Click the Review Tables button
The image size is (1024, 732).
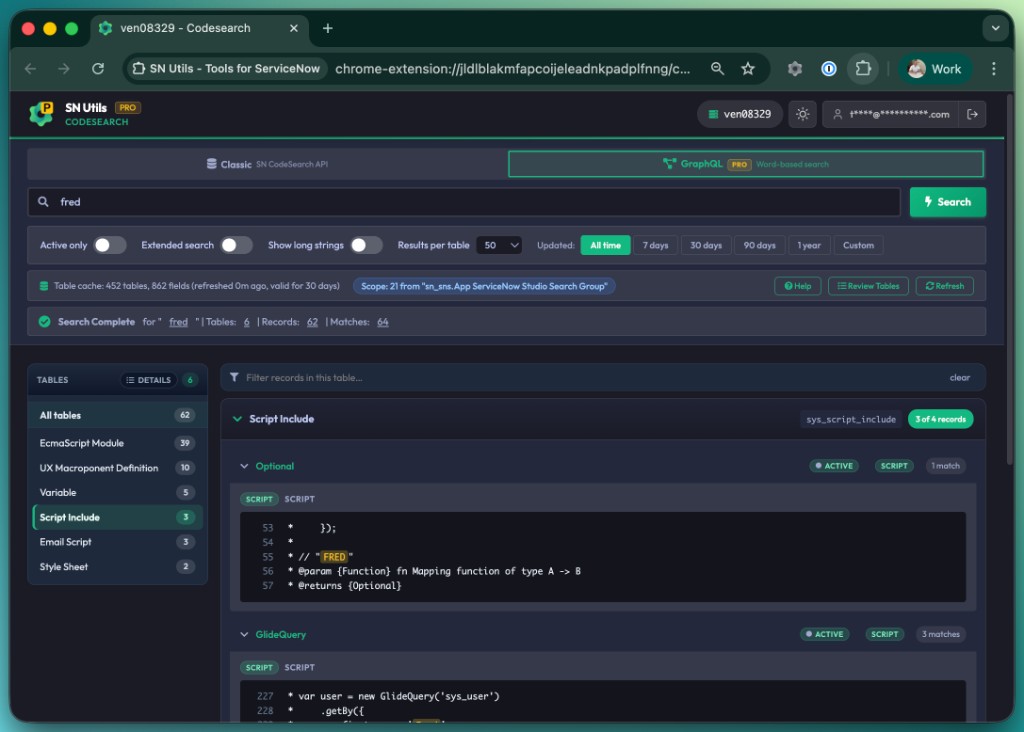pyautogui.click(x=868, y=286)
